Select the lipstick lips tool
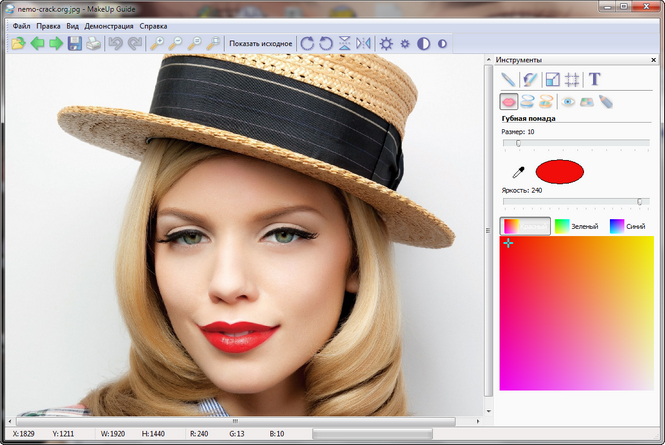 pos(509,101)
